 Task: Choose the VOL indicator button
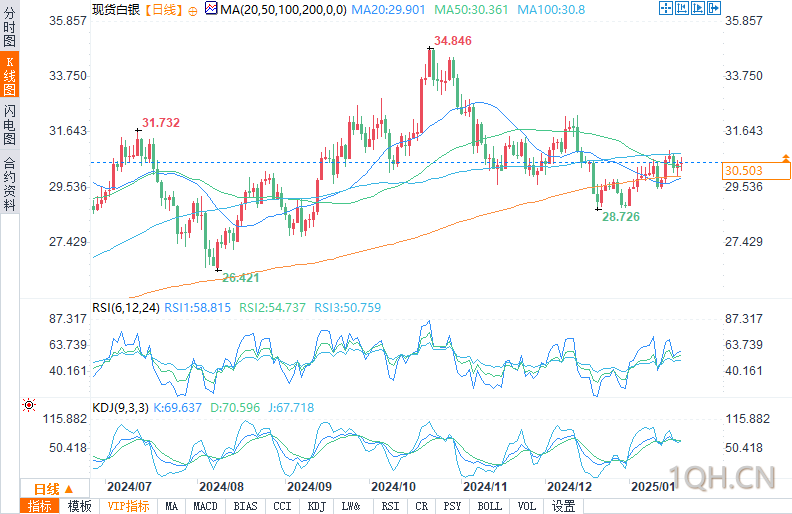pos(526,506)
